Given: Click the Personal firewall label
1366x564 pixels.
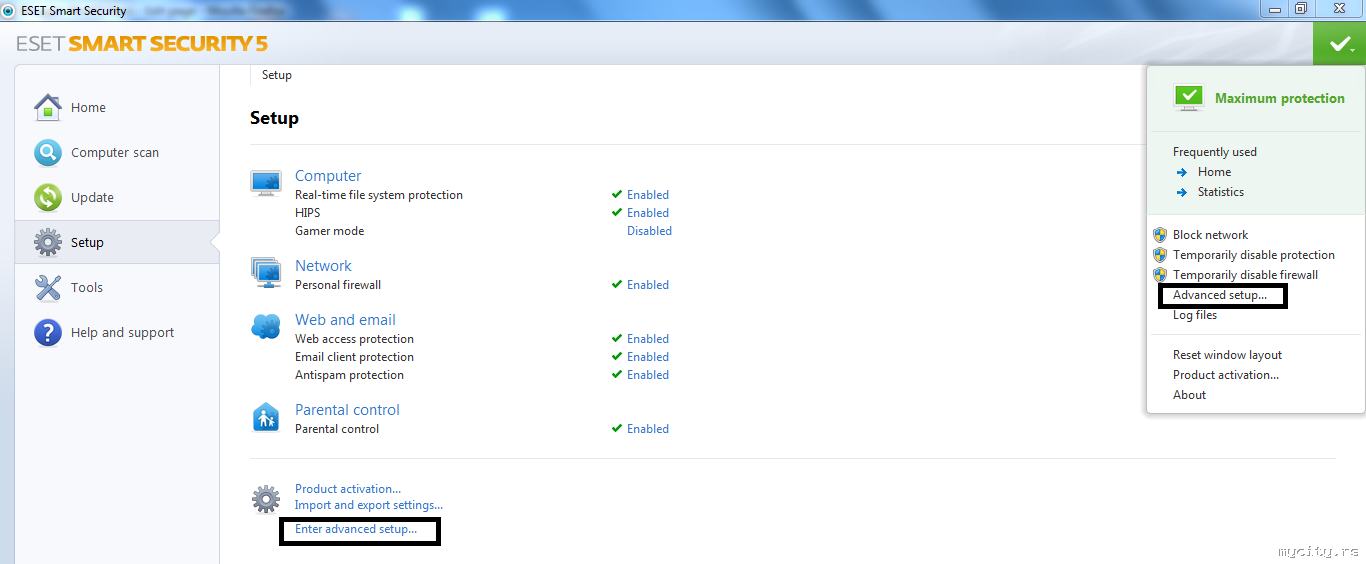Looking at the screenshot, I should (338, 285).
